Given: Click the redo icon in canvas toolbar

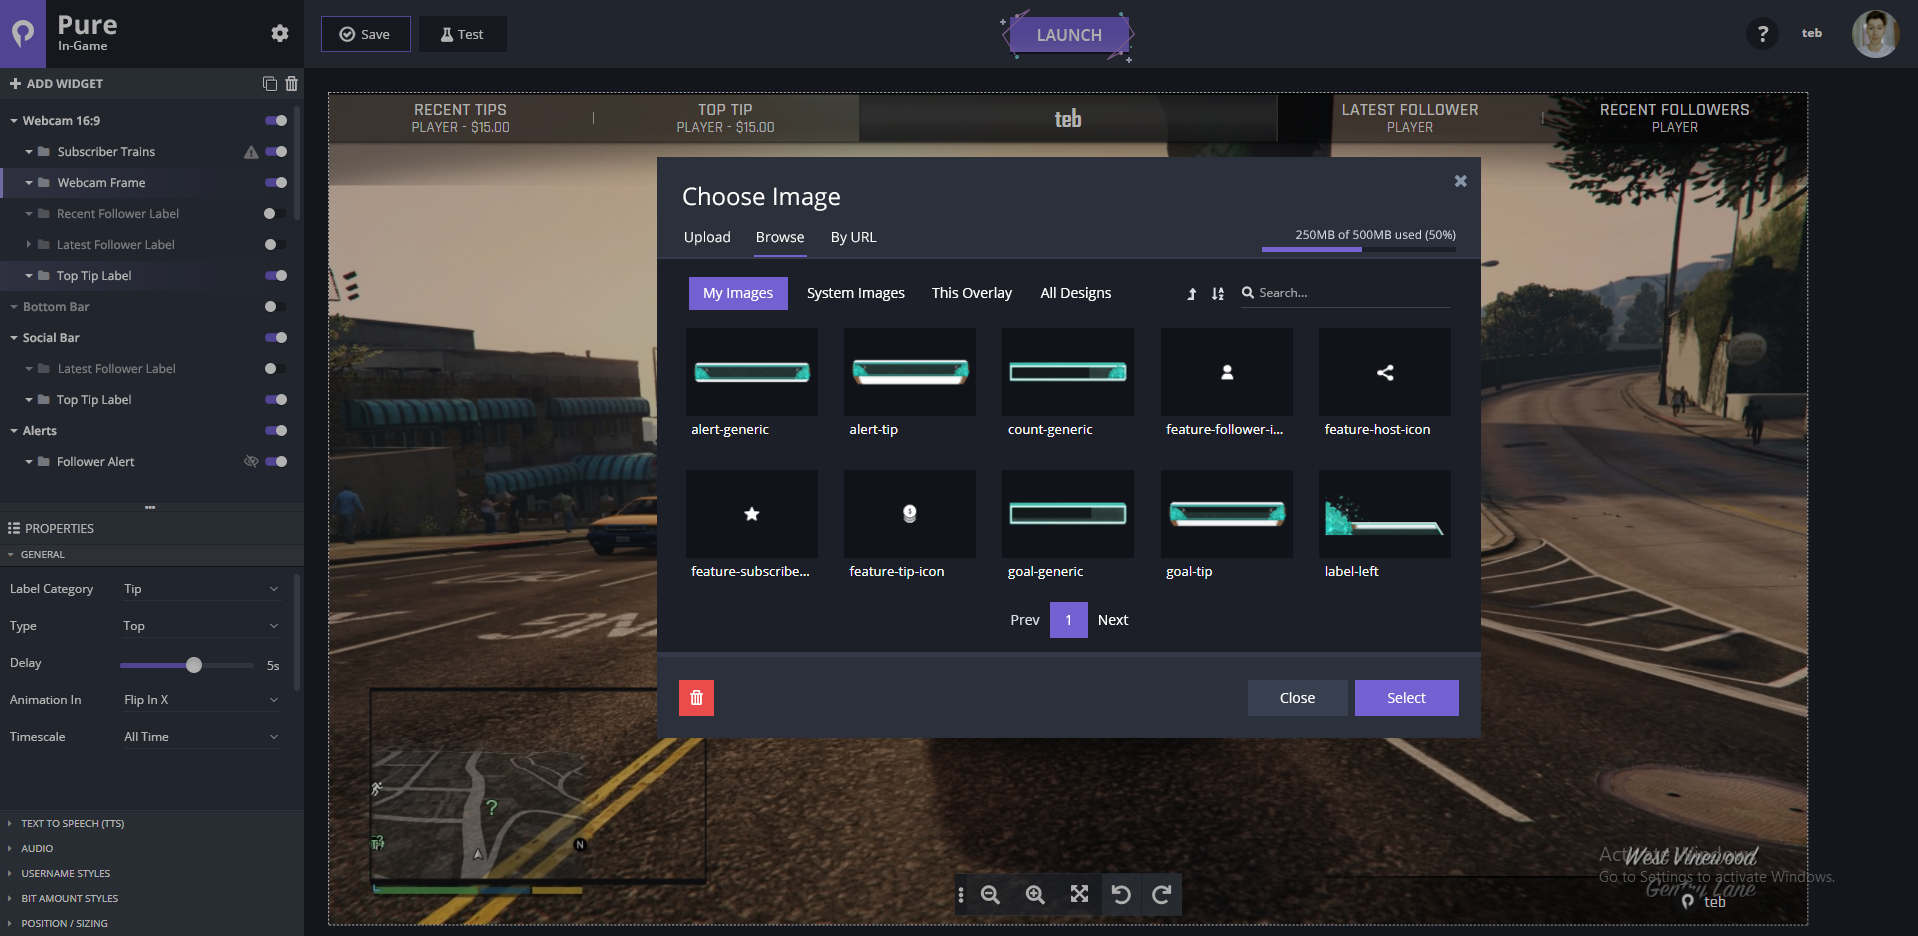Looking at the screenshot, I should (x=1161, y=894).
